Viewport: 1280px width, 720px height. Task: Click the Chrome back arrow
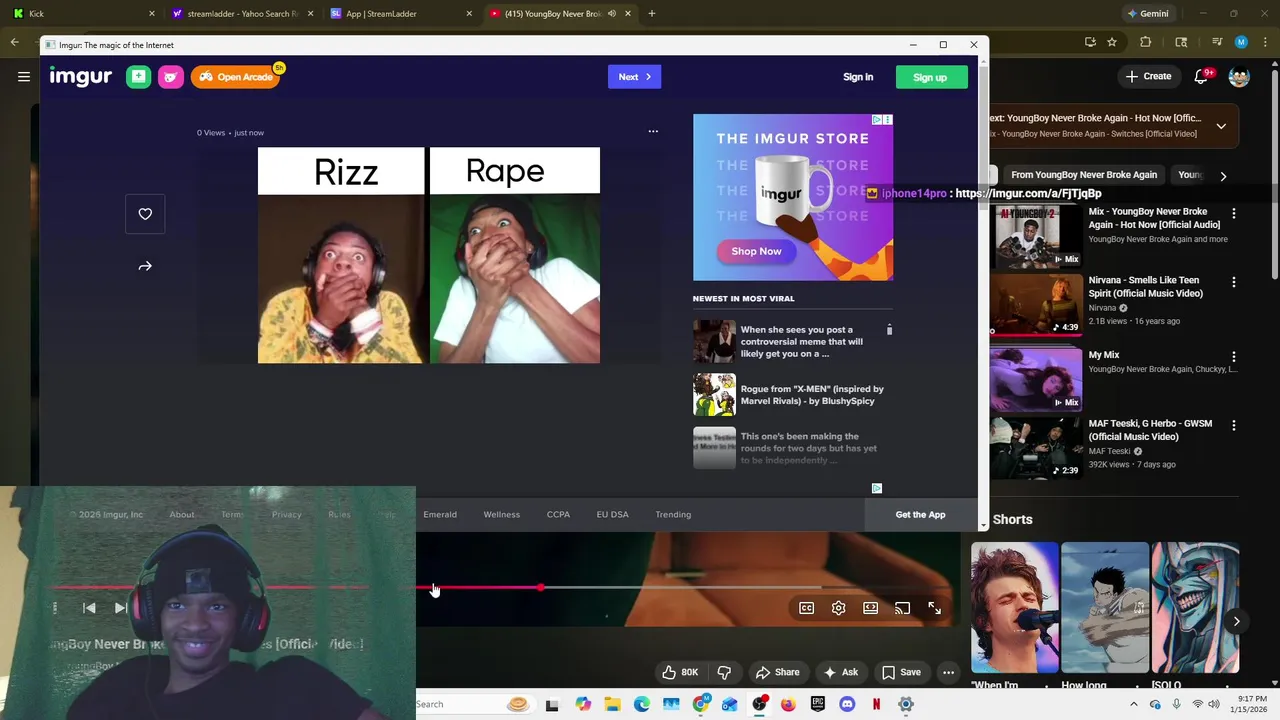[x=14, y=42]
